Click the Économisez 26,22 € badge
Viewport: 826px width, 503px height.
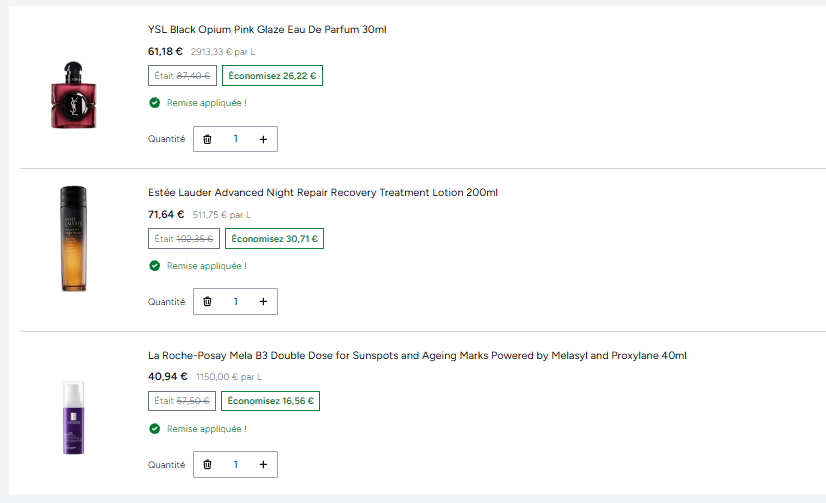272,76
